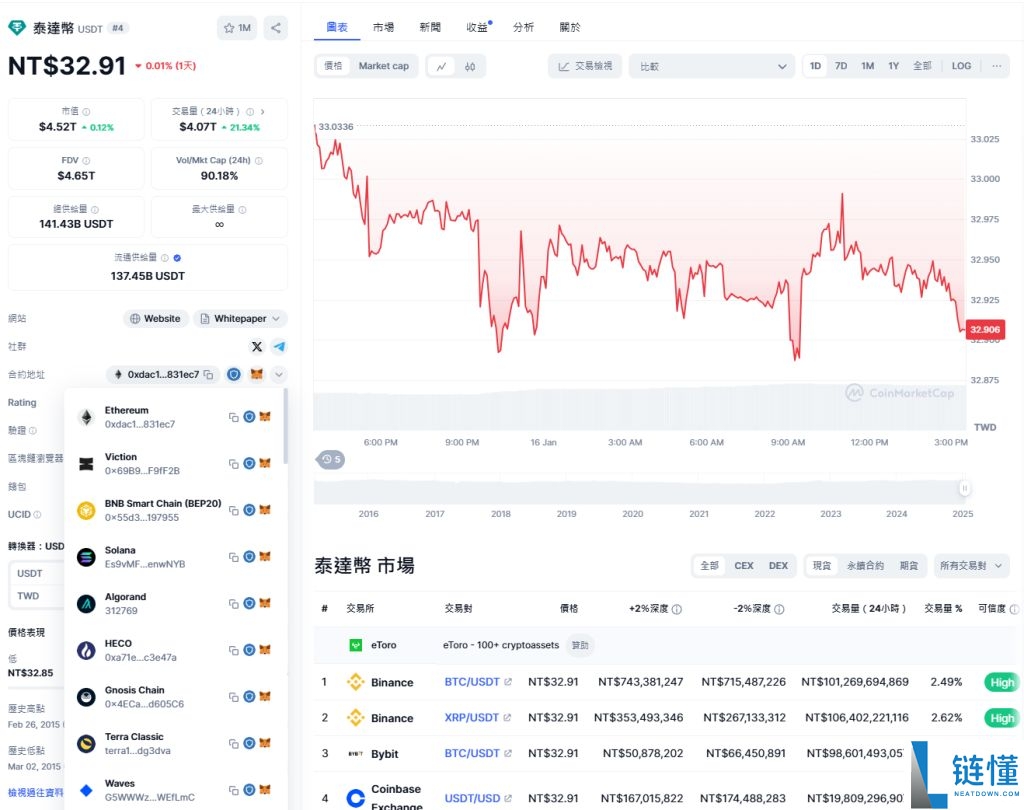Image resolution: width=1024 pixels, height=810 pixels.
Task: Expand the contract address chain list chevron
Action: (279, 374)
